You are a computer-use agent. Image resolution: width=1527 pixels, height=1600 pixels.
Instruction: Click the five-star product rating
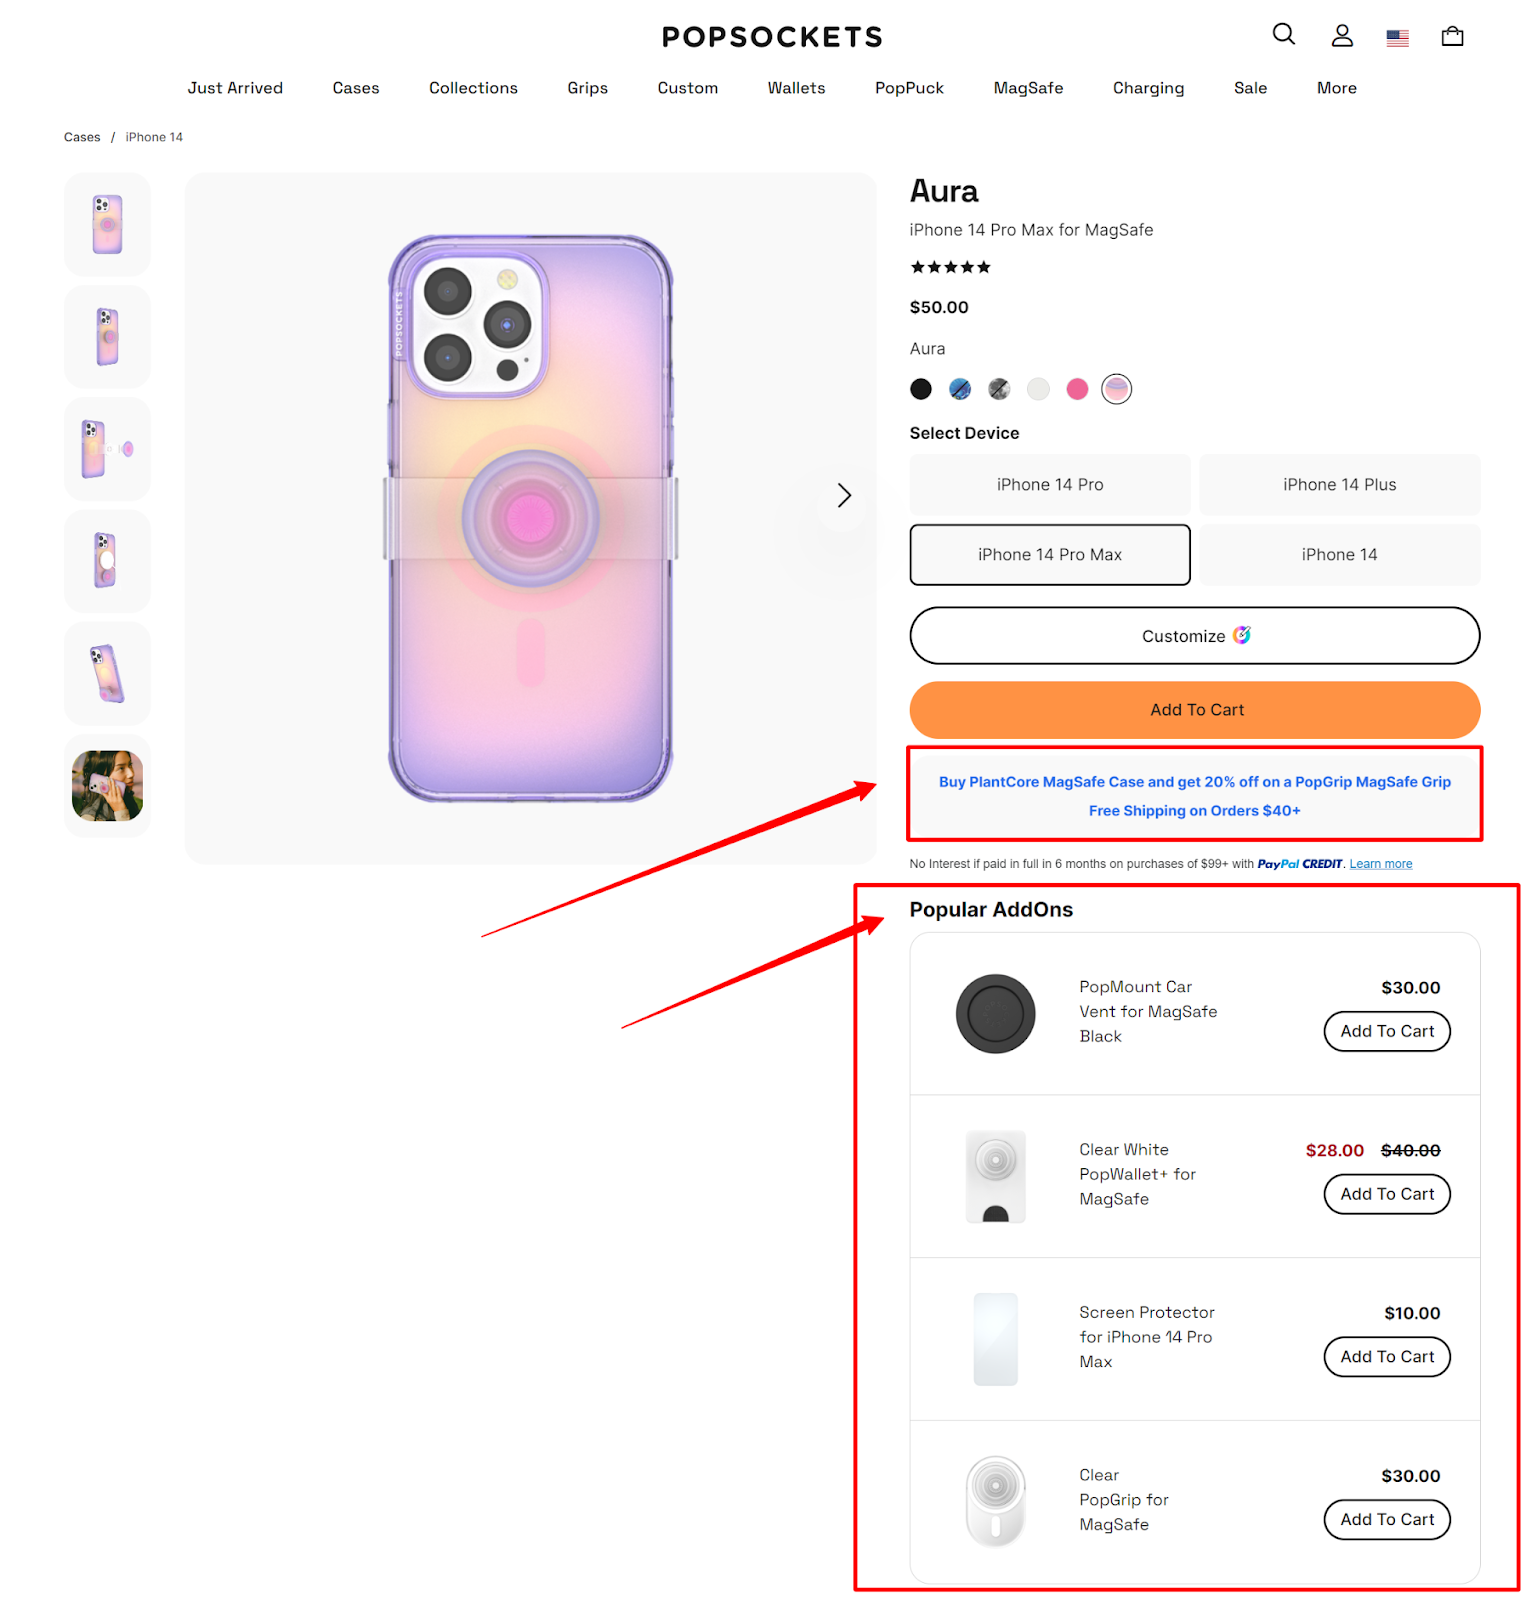[x=950, y=267]
